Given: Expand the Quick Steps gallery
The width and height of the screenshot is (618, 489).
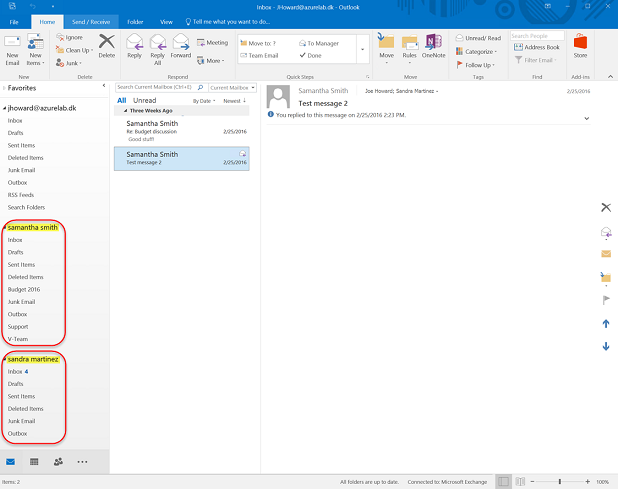Looking at the screenshot, I should pyautogui.click(x=363, y=50).
